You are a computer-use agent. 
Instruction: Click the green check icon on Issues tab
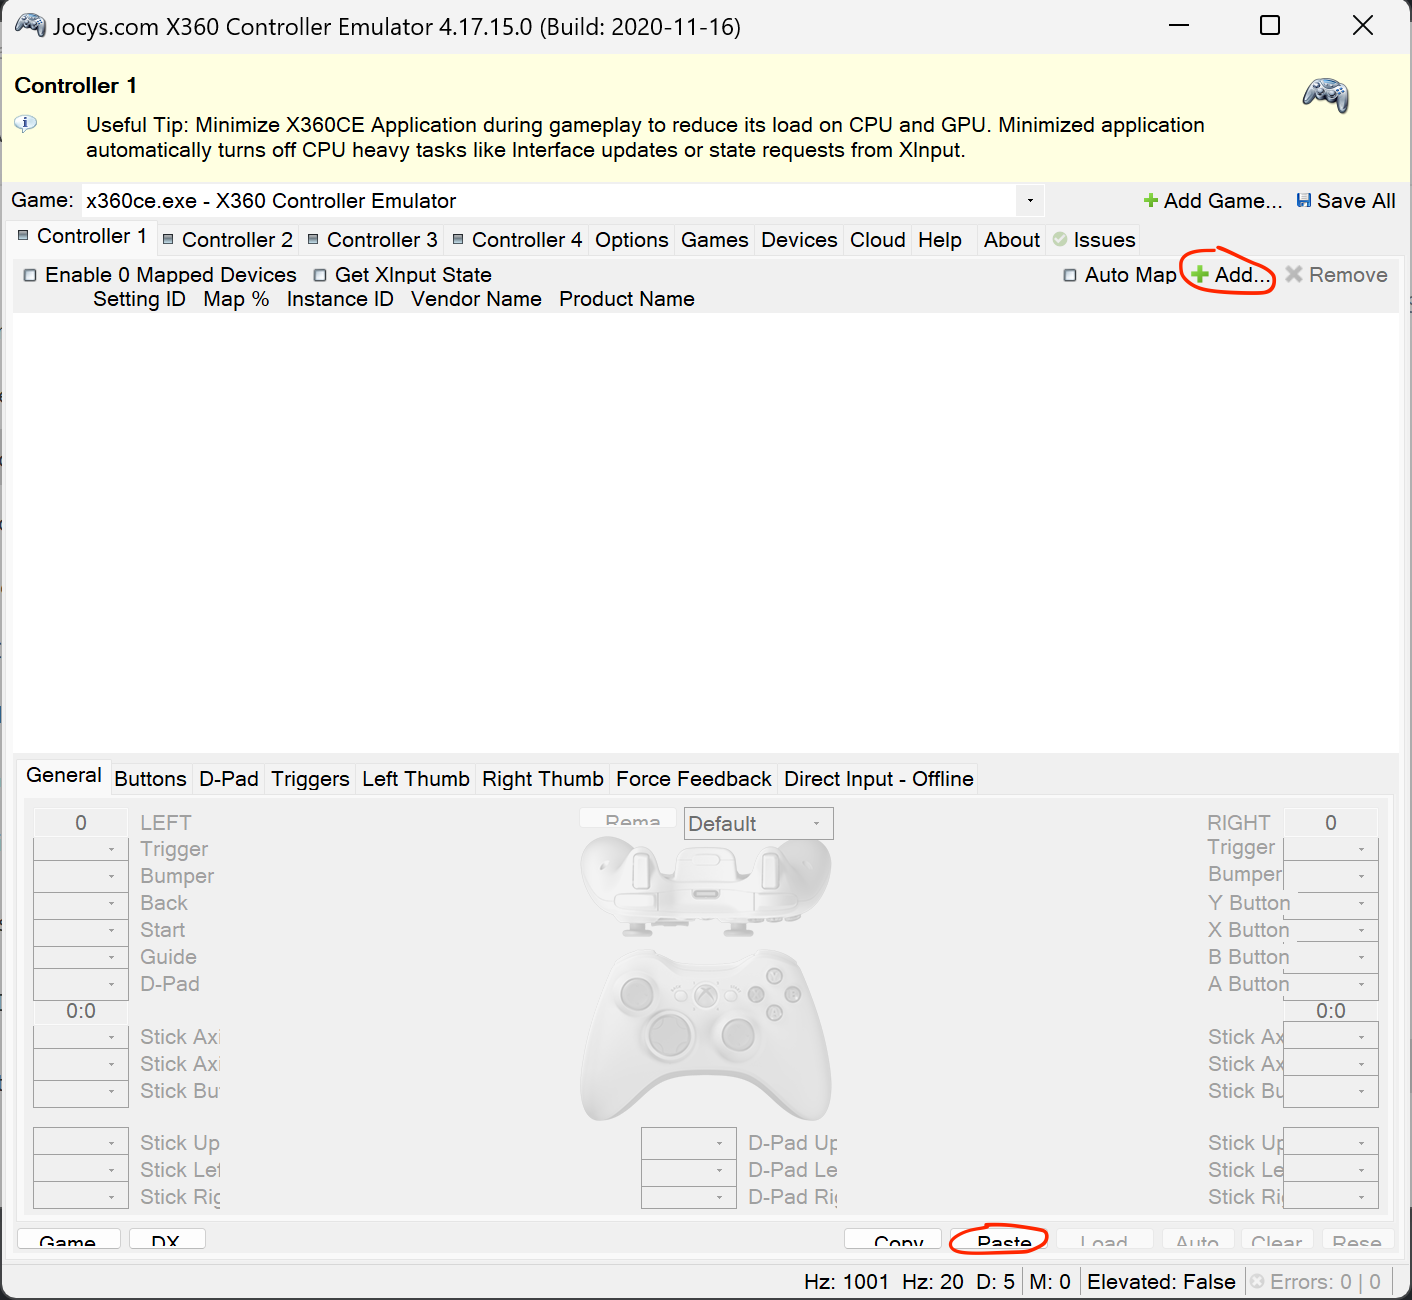(1060, 239)
